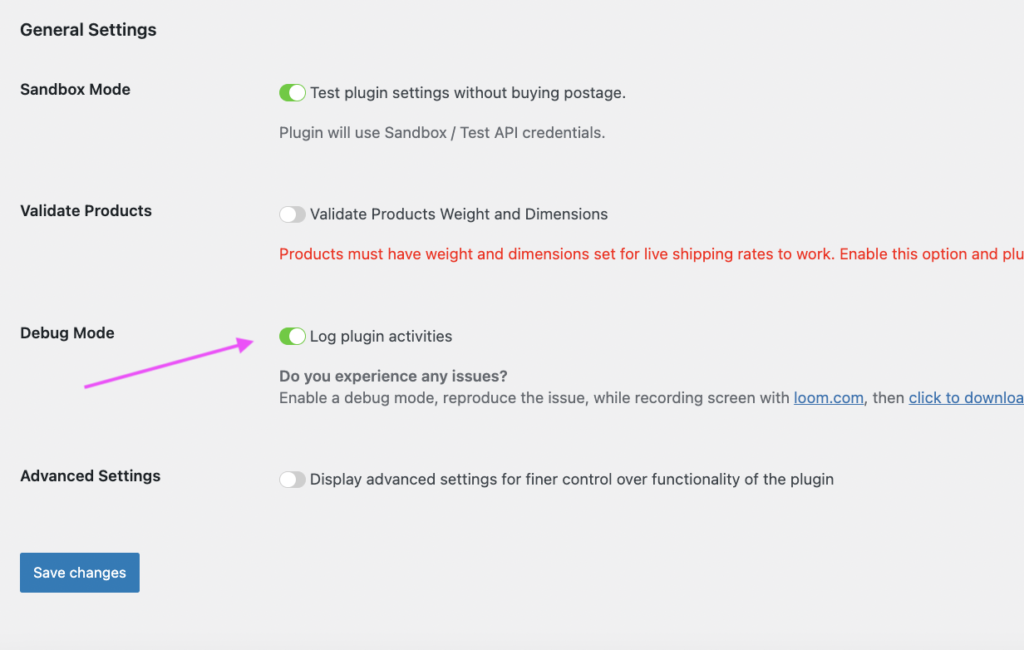Open the loom.com link
The height and width of the screenshot is (650, 1024).
(x=828, y=398)
